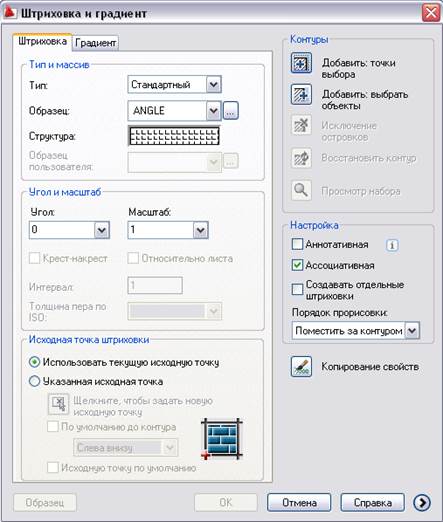The height and width of the screenshot is (522, 443).
Task: Click the brick hatch origin preview
Action: coord(222,439)
